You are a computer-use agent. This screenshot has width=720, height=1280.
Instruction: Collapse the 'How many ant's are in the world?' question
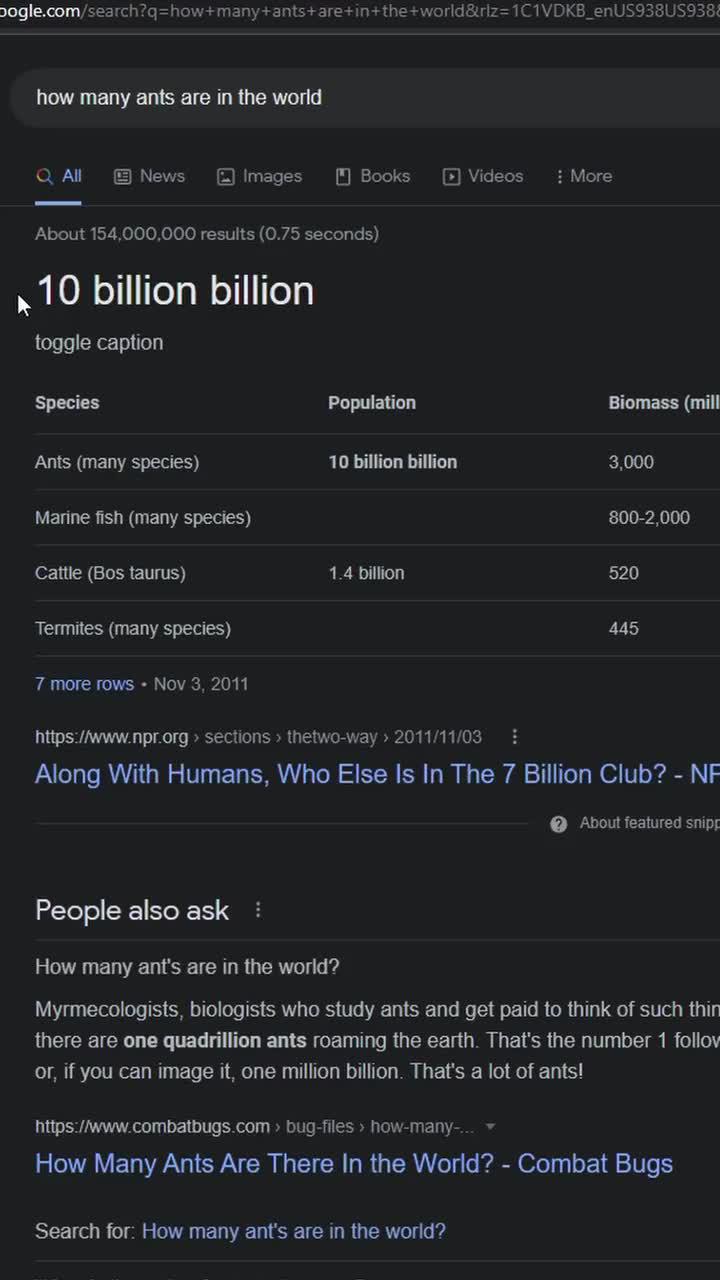[x=187, y=967]
